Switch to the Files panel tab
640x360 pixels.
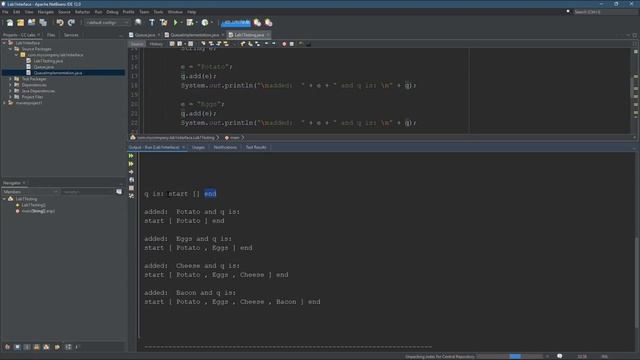tap(51, 35)
